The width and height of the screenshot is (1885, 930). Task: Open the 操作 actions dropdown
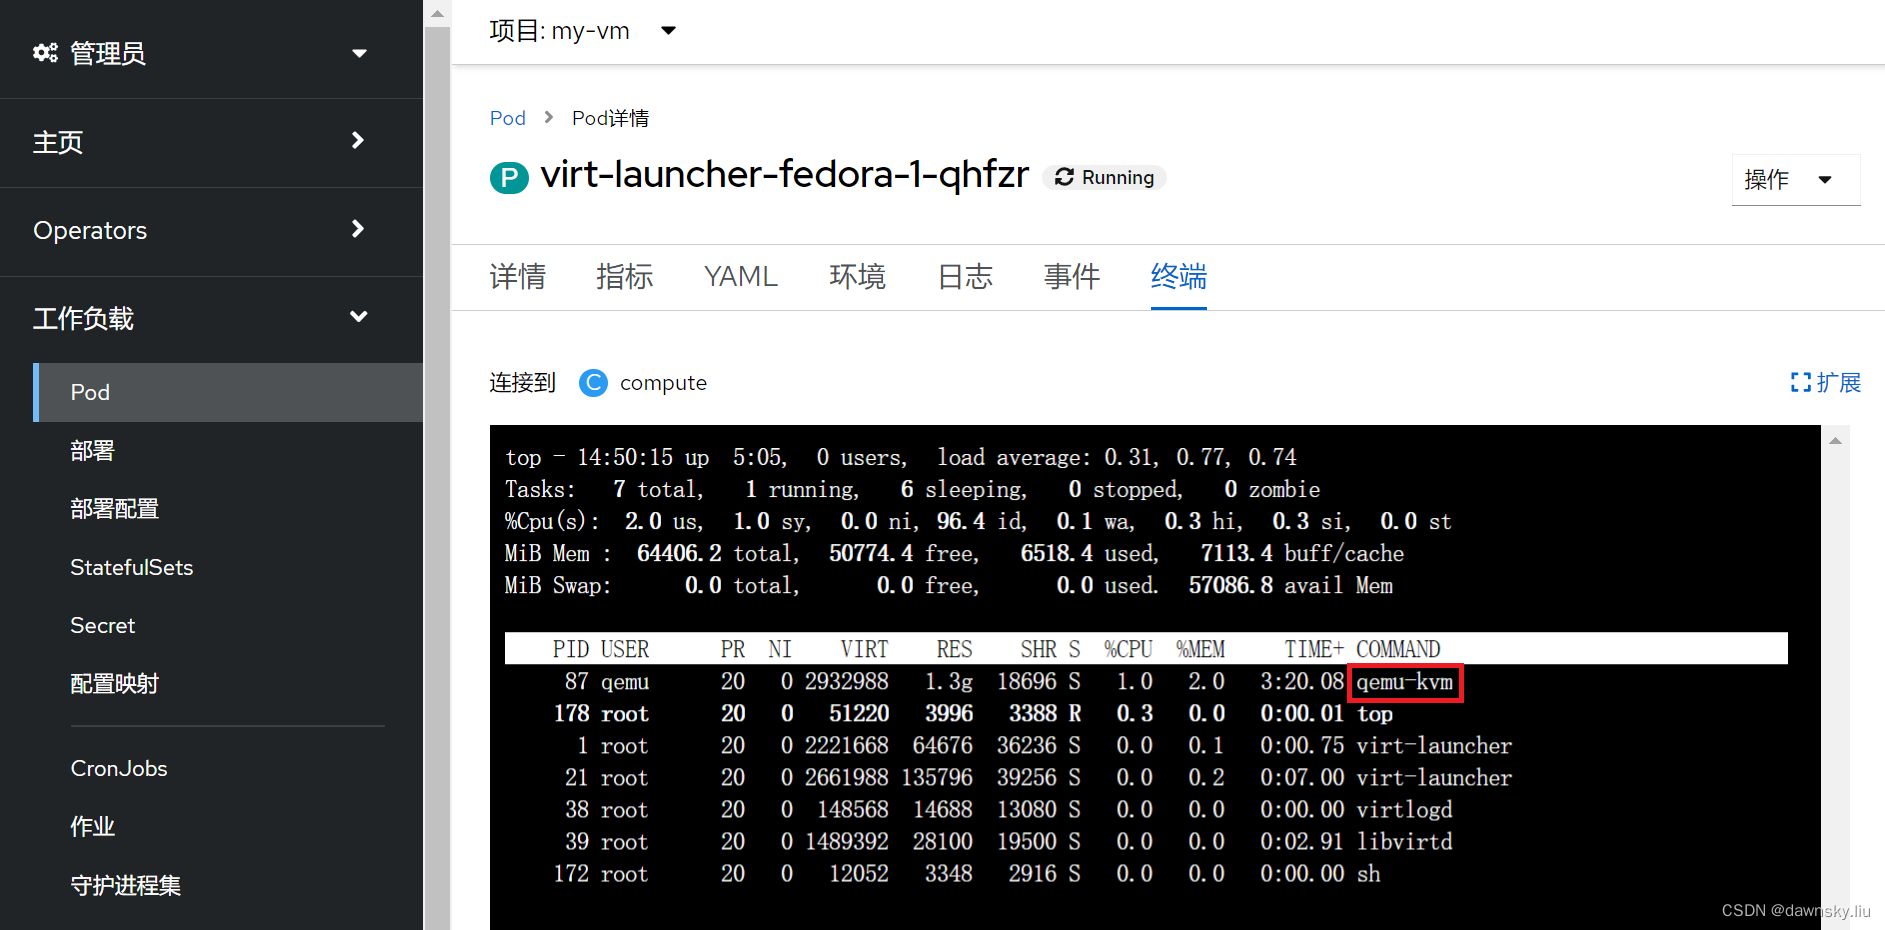point(1795,180)
